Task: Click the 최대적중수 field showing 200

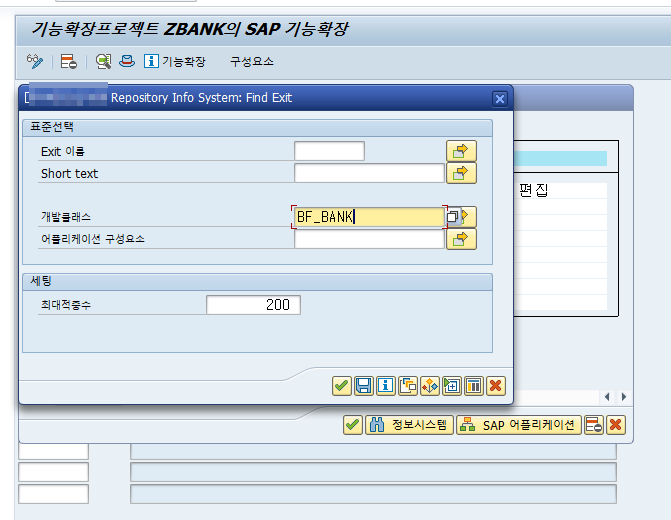Action: tap(253, 305)
